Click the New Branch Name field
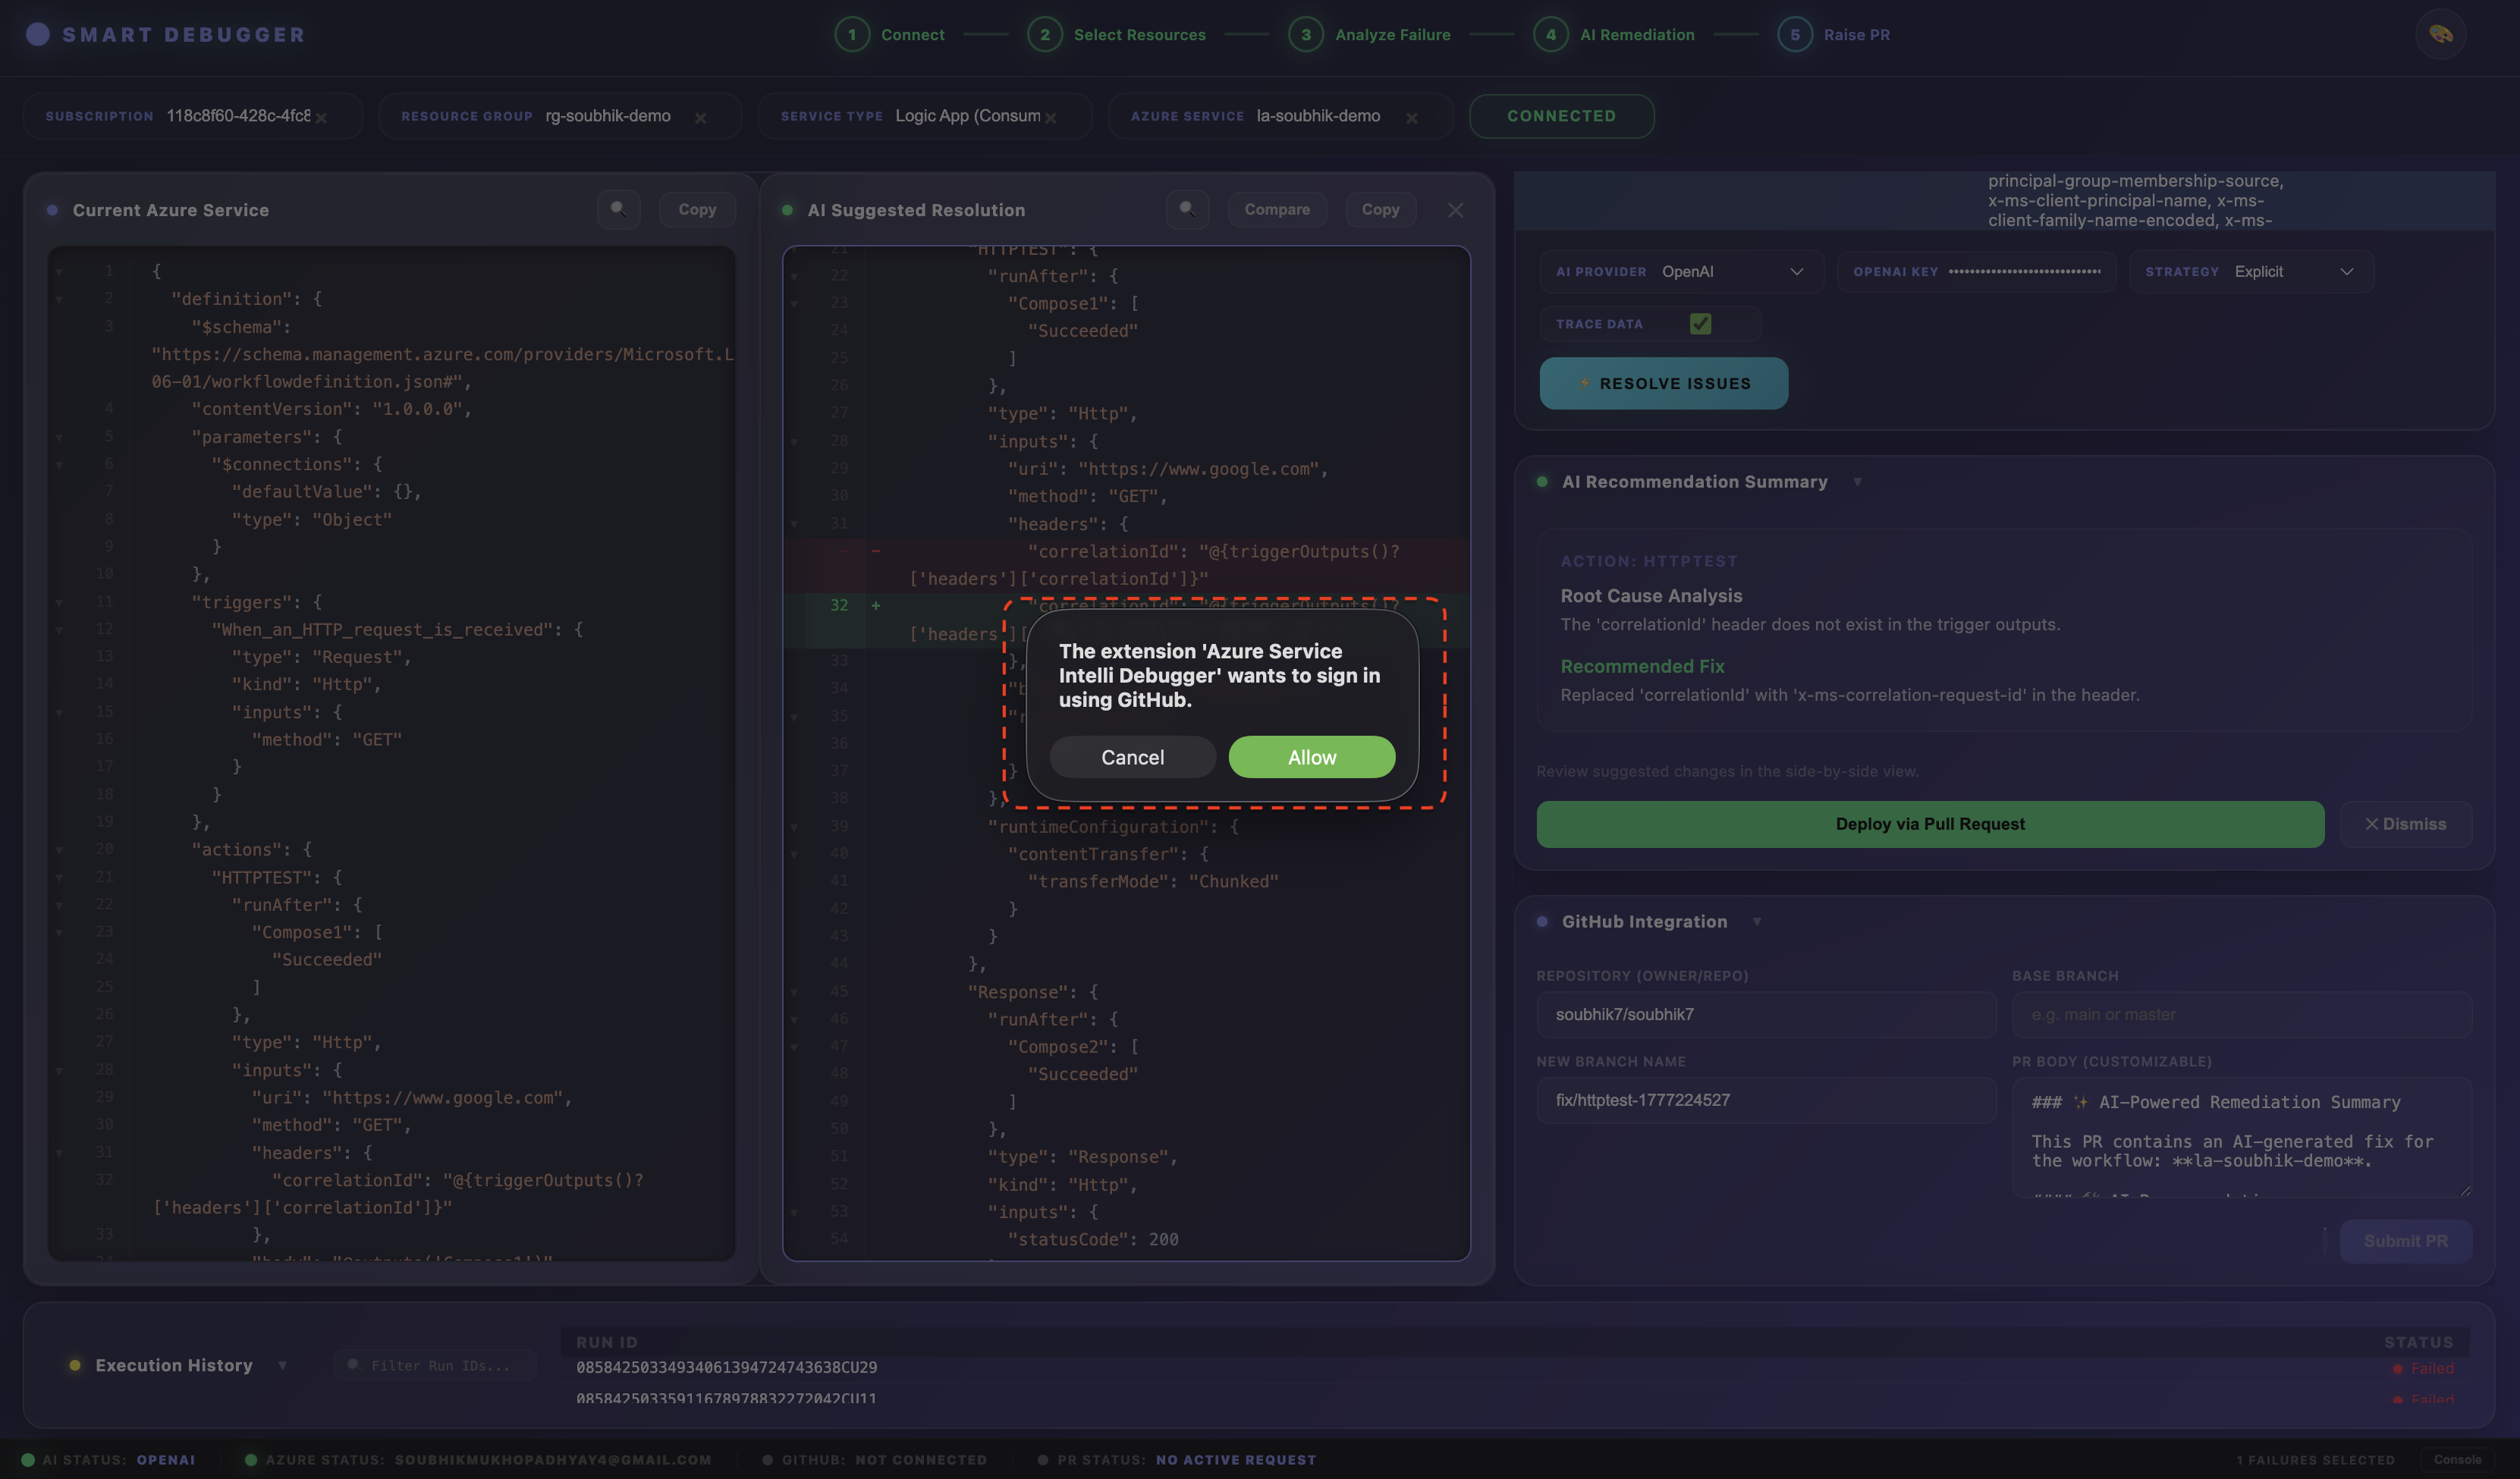 tap(1766, 1100)
